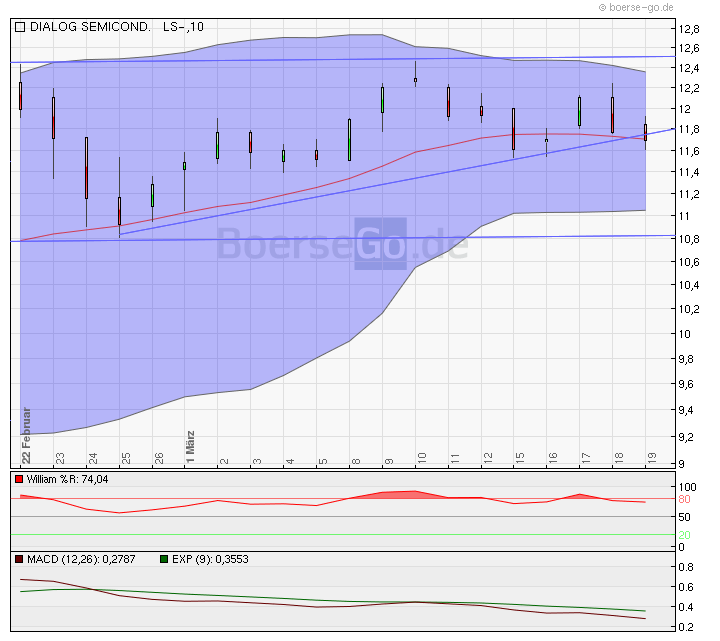Click the 12,8 price axis label
The image size is (720, 641).
pyautogui.click(x=689, y=29)
